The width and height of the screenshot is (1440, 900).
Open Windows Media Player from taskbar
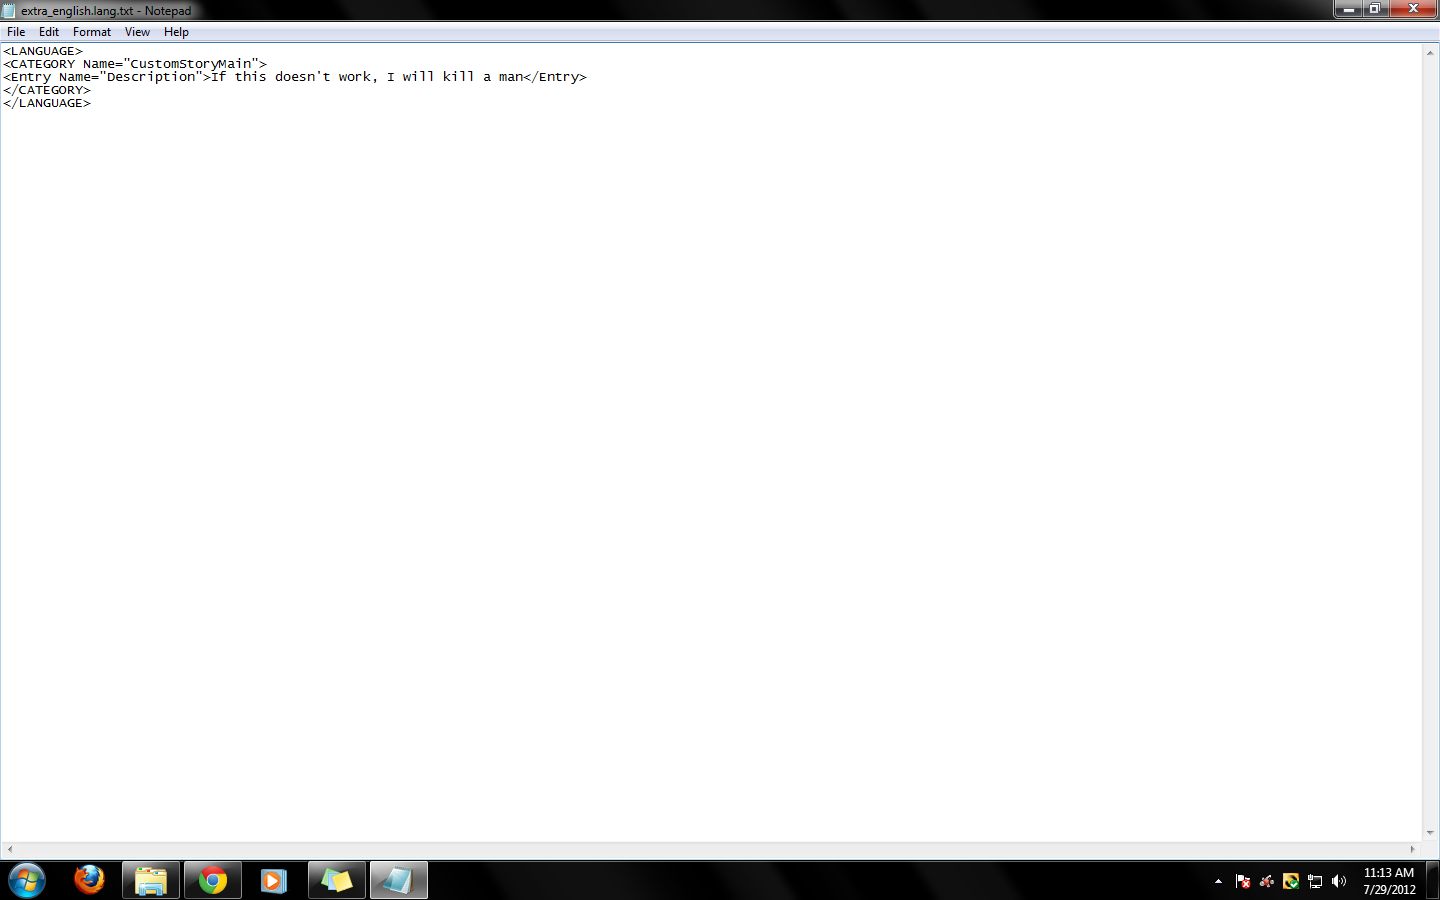(x=273, y=880)
